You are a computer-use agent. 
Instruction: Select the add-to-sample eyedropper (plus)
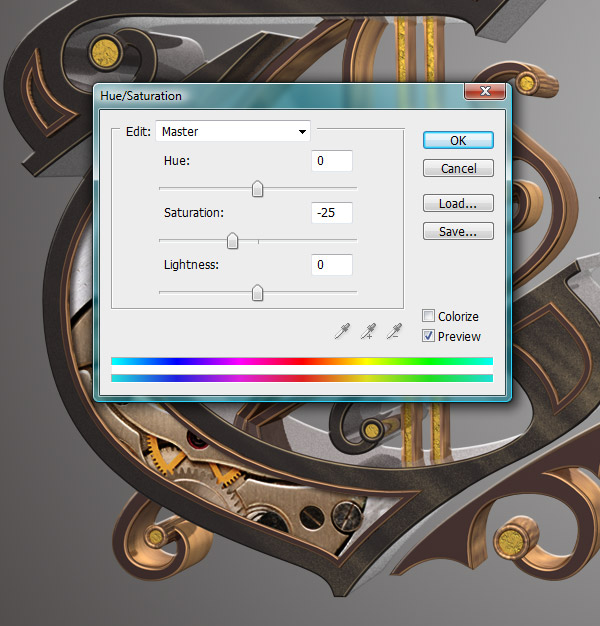point(368,331)
